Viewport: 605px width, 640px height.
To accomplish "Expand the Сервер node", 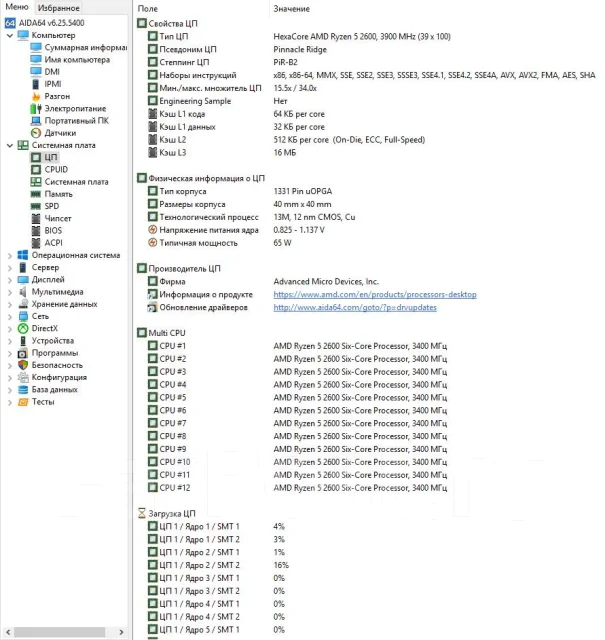I will point(10,268).
